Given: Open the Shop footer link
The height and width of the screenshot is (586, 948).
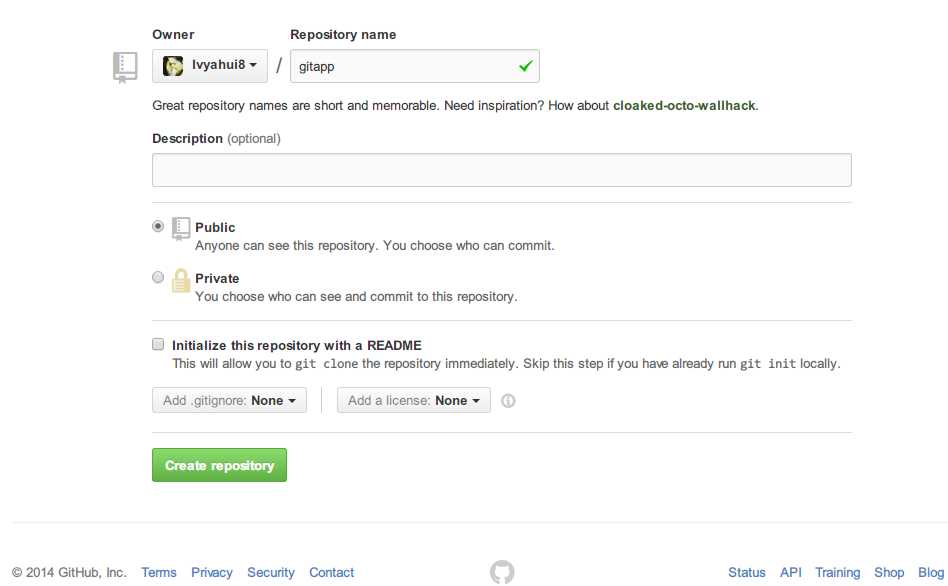Looking at the screenshot, I should point(889,572).
